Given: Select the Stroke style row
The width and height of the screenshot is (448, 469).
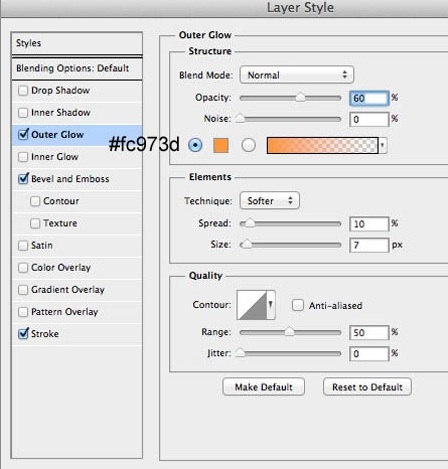Looking at the screenshot, I should (77, 334).
